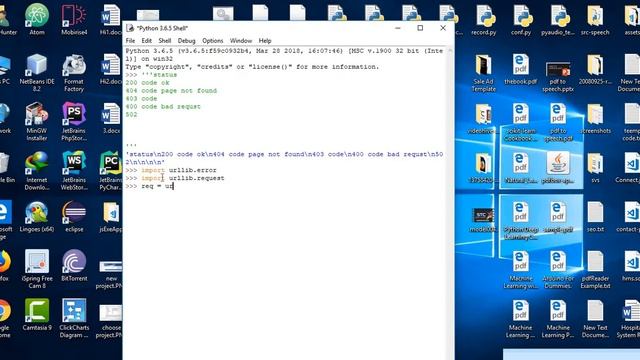The image size is (640, 360).
Task: Open the Window menu
Action: (241, 41)
